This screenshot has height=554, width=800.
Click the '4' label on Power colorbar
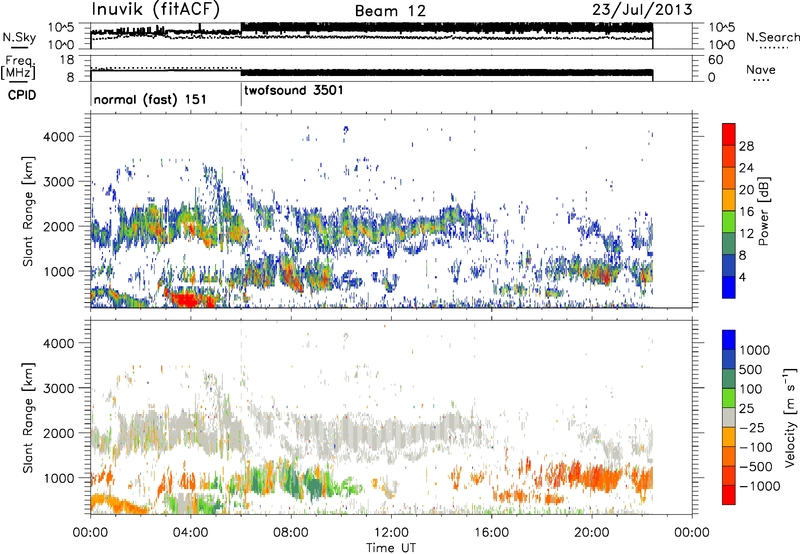(743, 277)
